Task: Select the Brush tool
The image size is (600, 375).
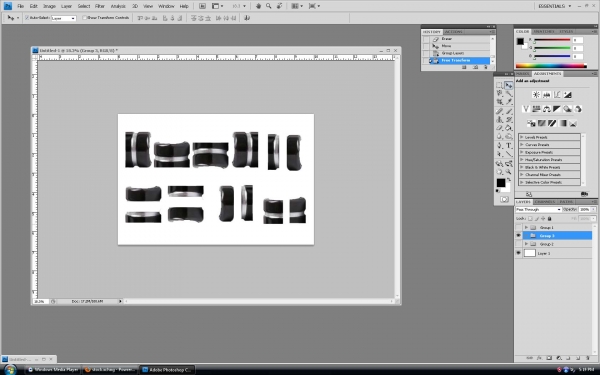Action: coord(509,111)
